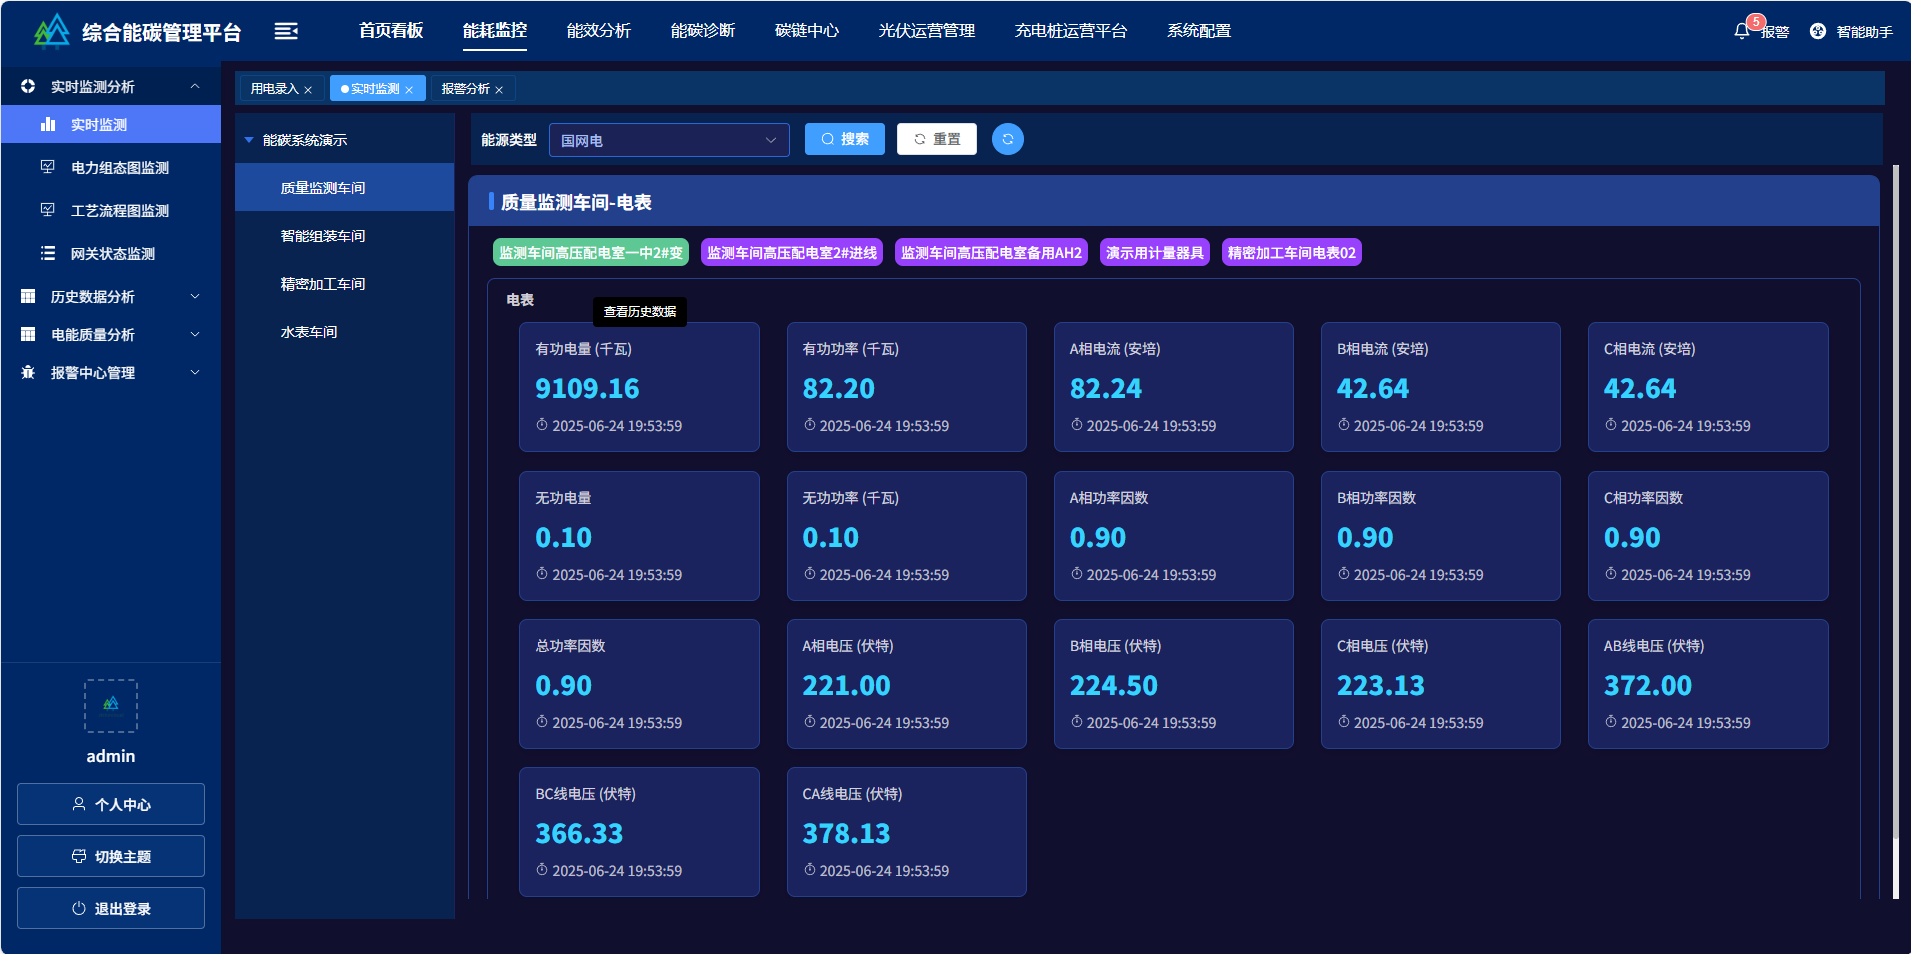Open the 能源类型 dropdown showing 国网电
1911x954 pixels.
point(669,140)
